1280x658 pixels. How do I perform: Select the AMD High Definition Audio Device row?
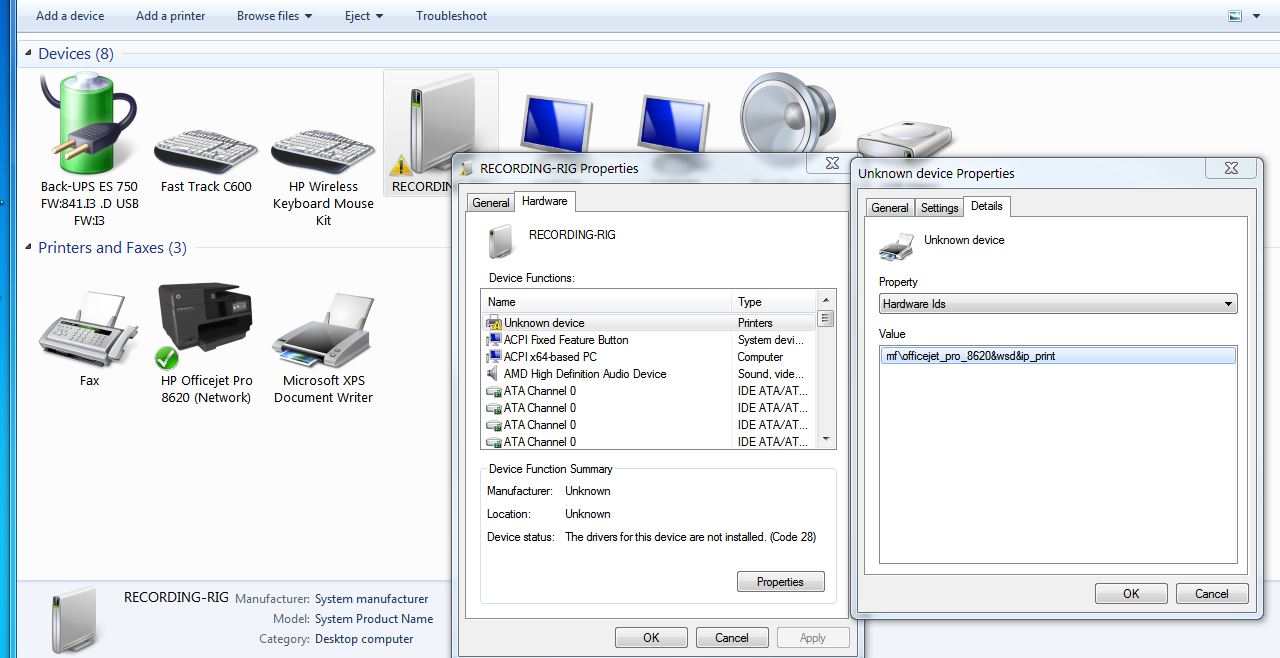coord(650,374)
